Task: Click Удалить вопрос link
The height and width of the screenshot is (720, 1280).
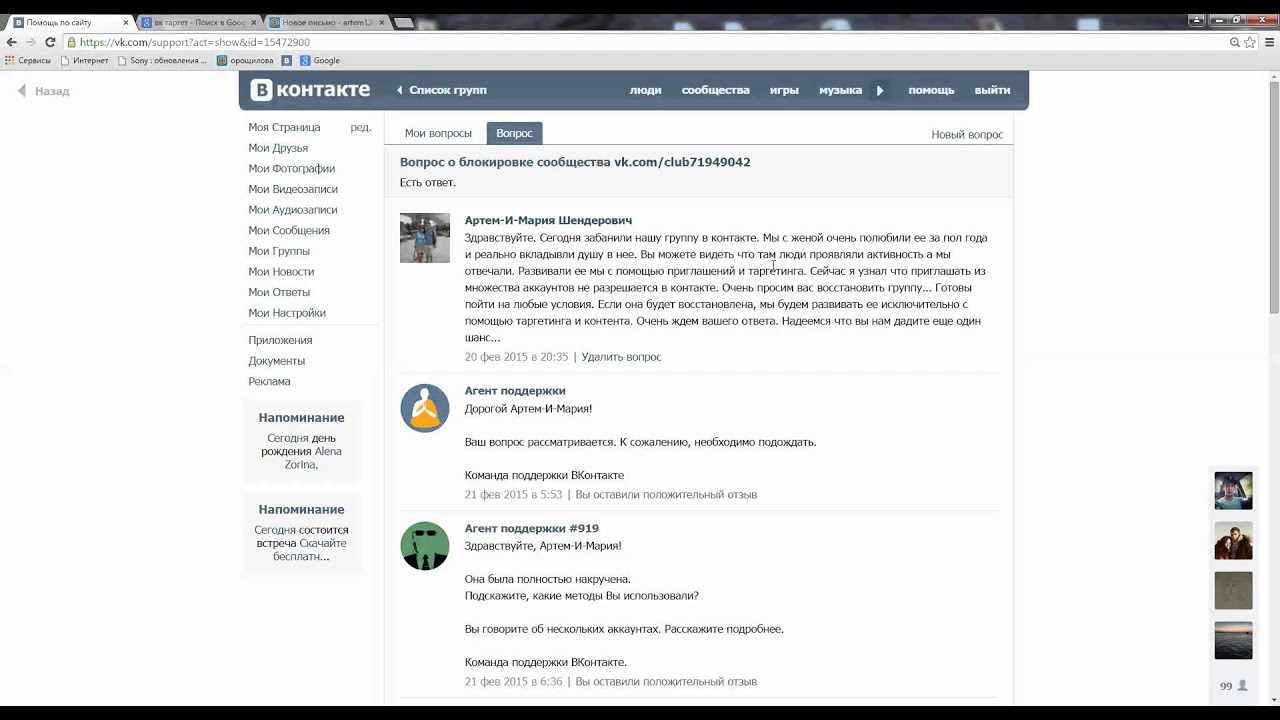Action: point(621,357)
